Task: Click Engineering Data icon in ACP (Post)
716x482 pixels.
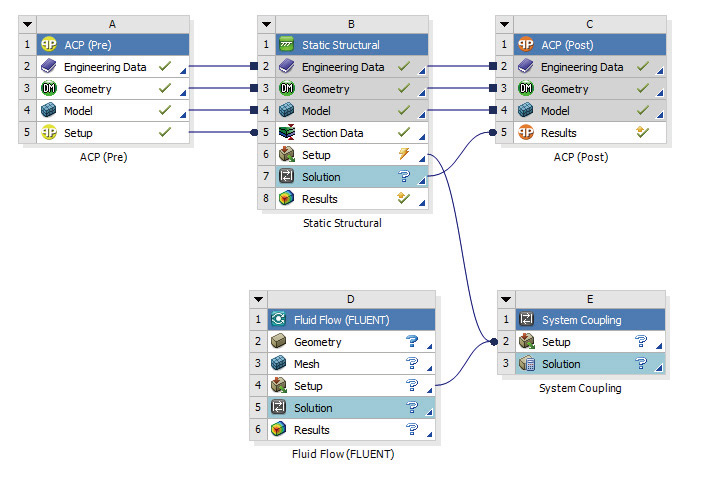Action: coord(526,67)
